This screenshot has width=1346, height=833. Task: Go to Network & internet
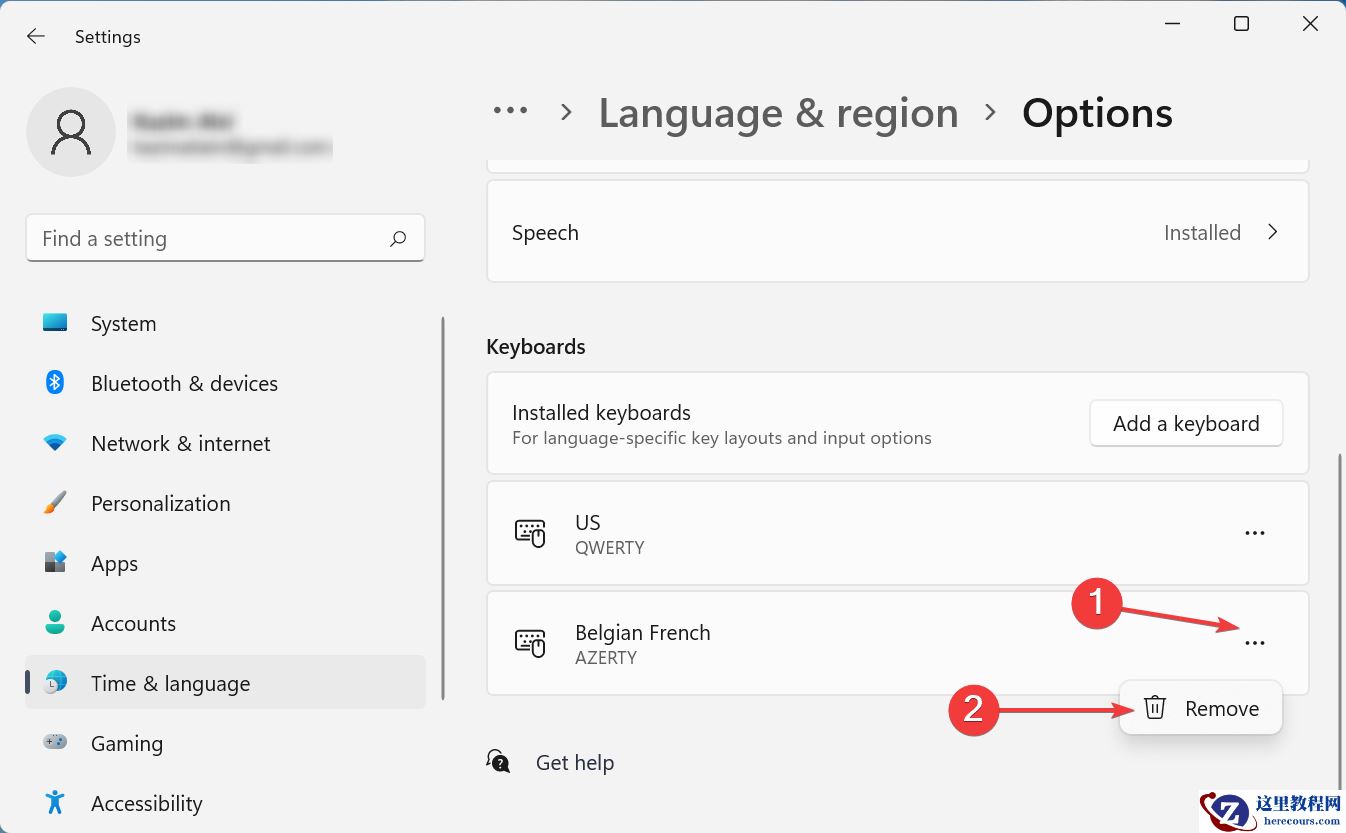click(180, 444)
